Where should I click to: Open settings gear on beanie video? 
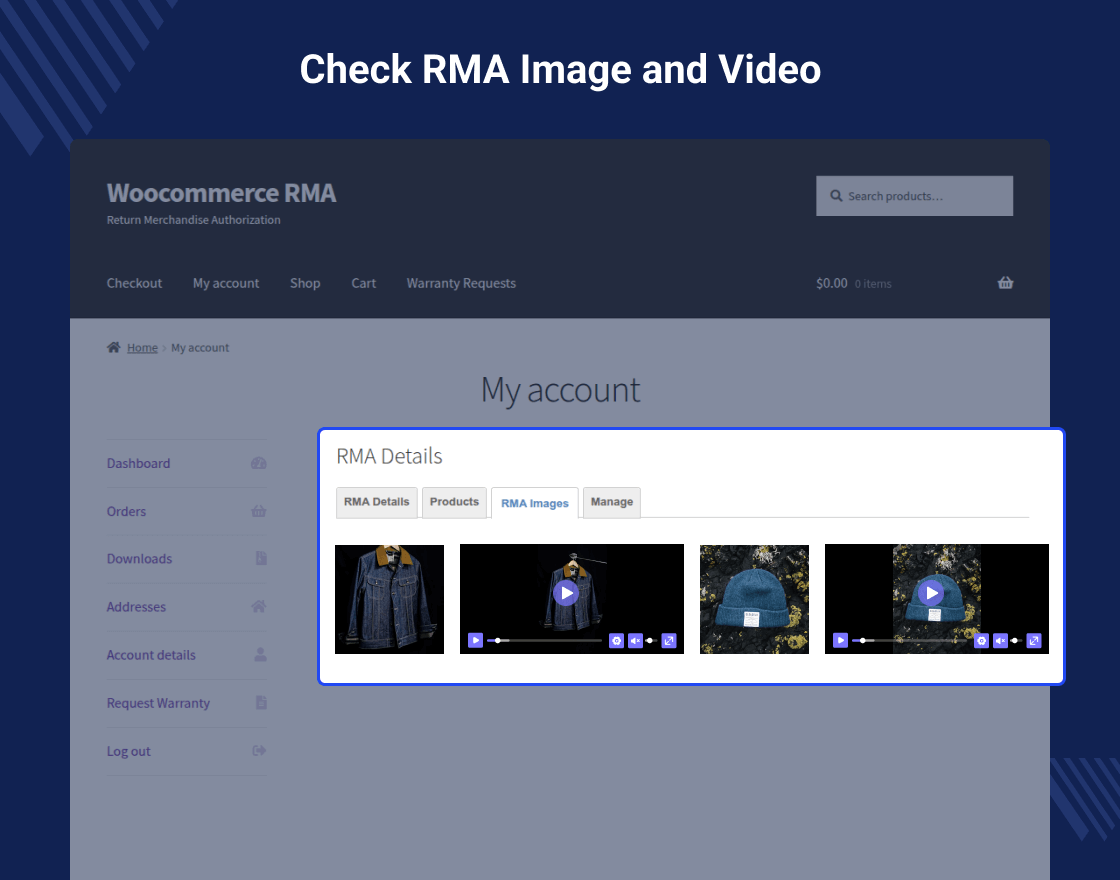pyautogui.click(x=981, y=641)
